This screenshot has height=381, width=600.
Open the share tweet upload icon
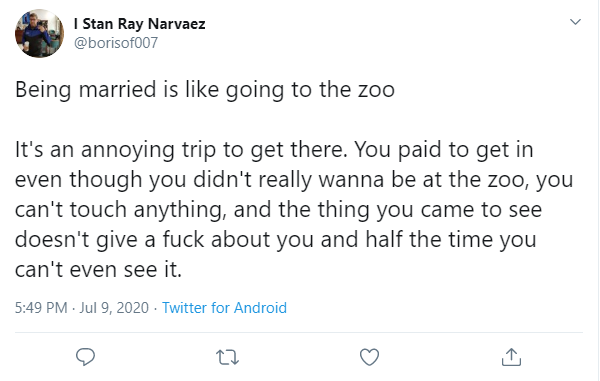(x=511, y=357)
